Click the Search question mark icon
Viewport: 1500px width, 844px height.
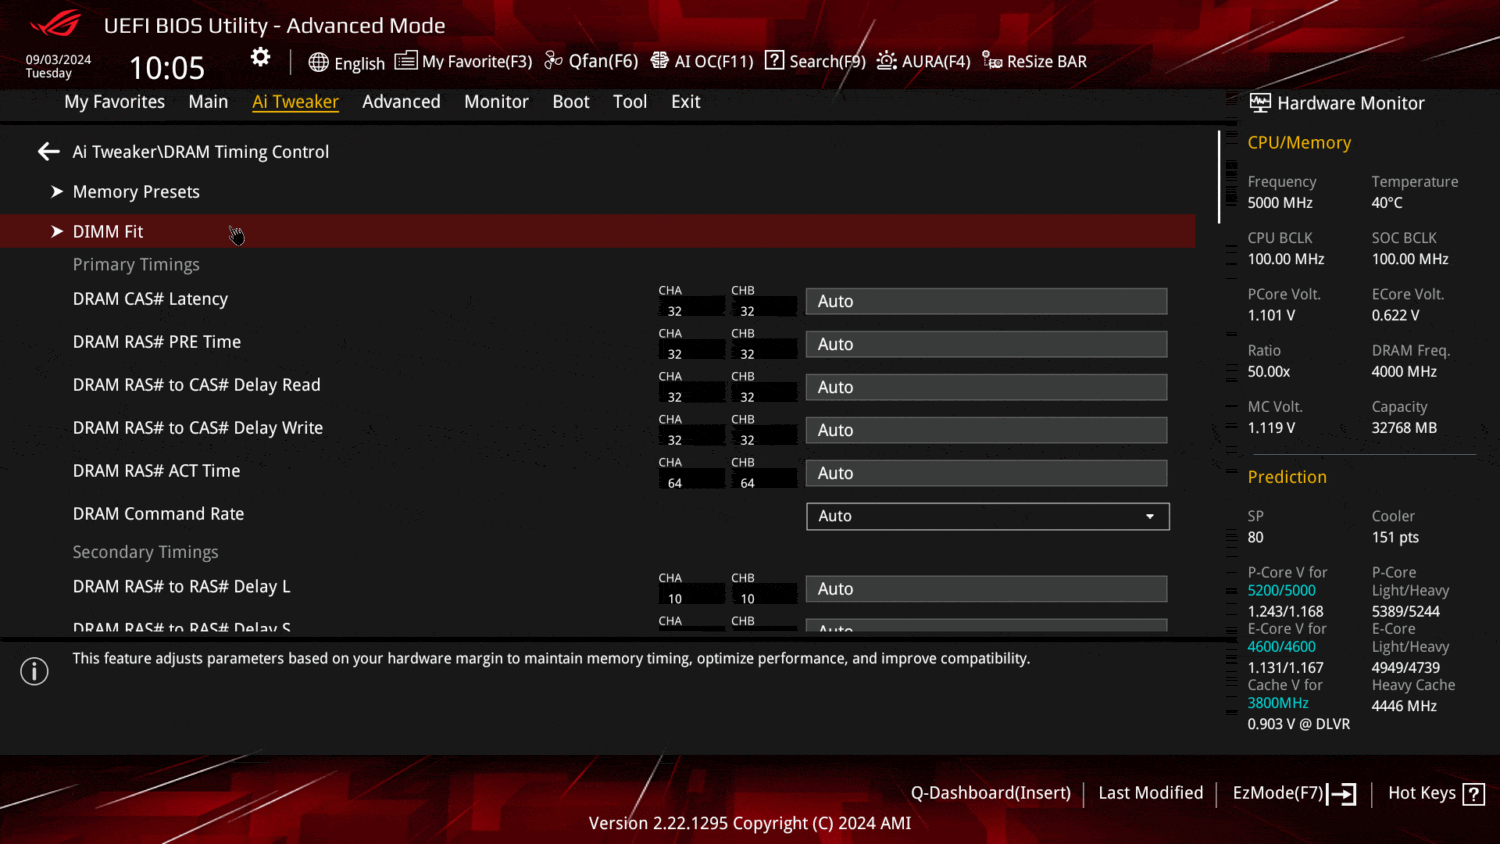point(775,61)
